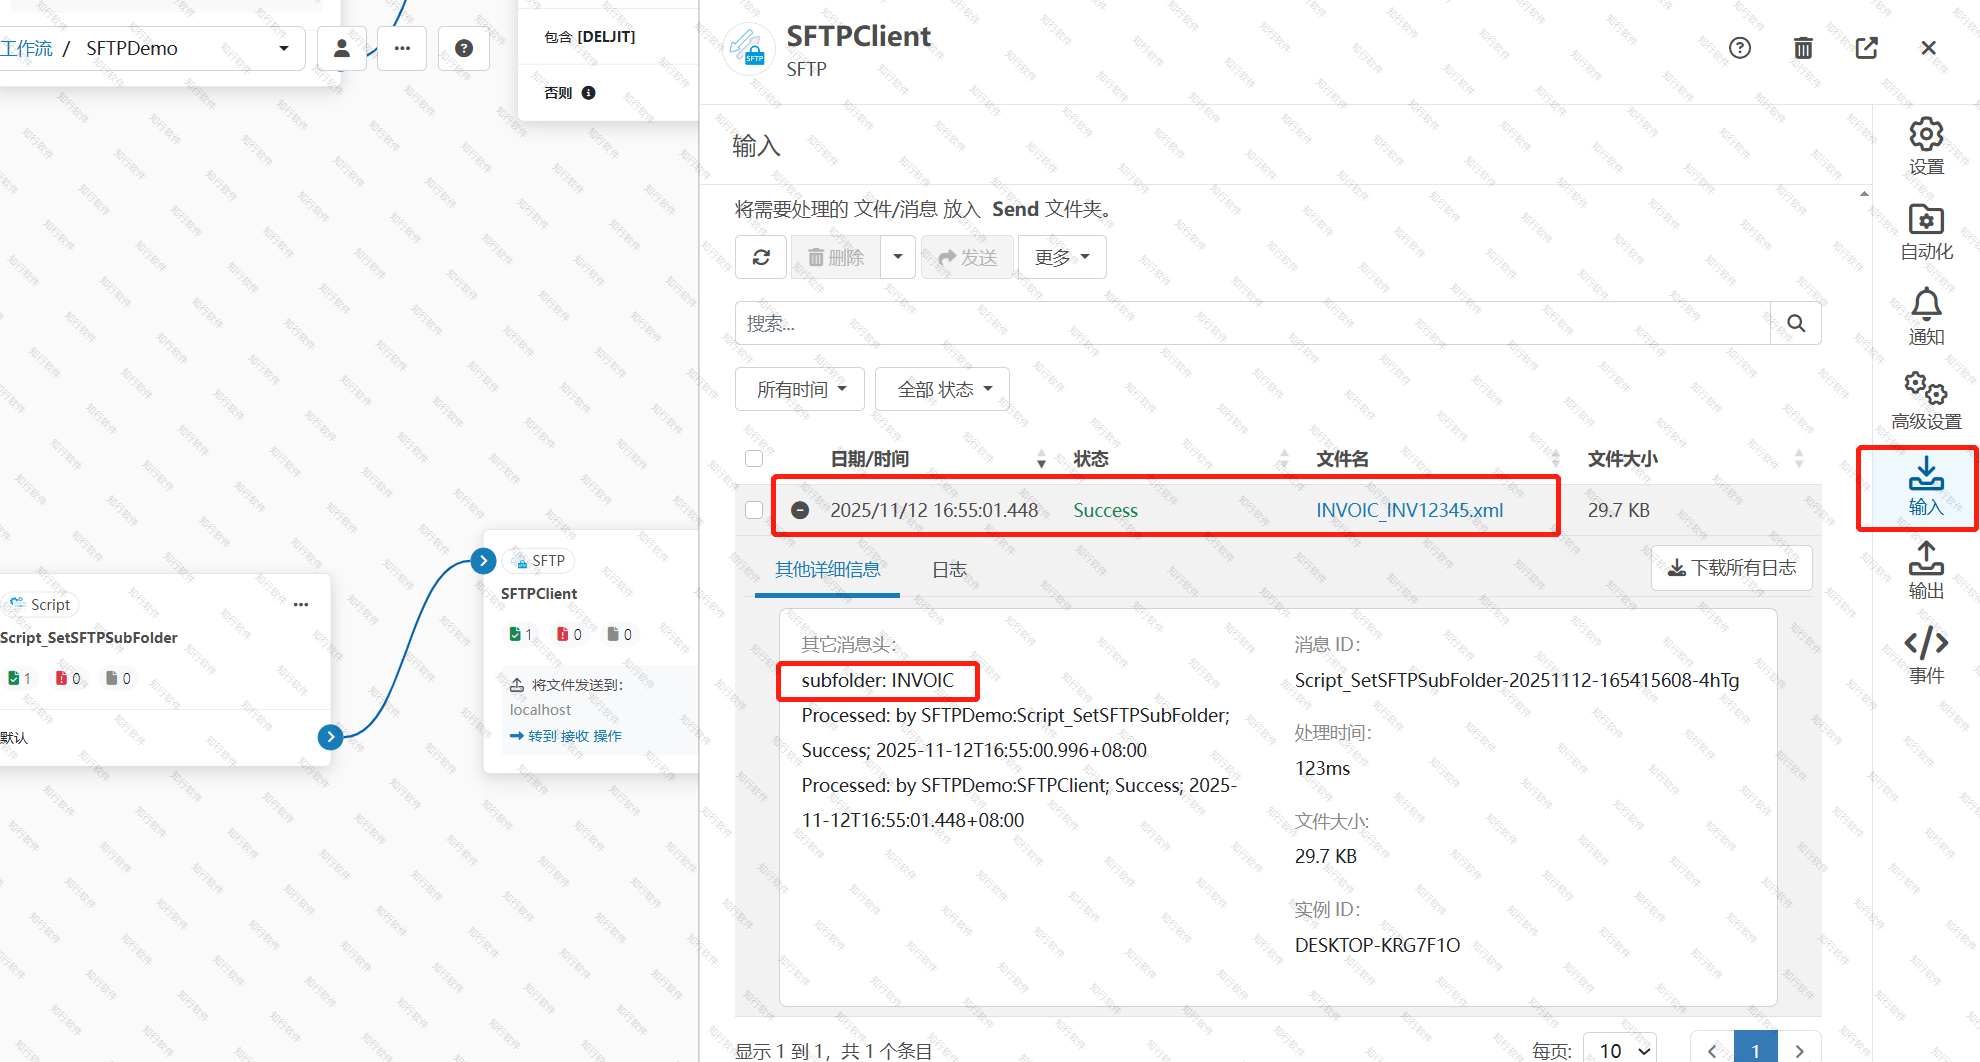Open the 更多 dropdown
1980x1062 pixels.
click(1062, 257)
